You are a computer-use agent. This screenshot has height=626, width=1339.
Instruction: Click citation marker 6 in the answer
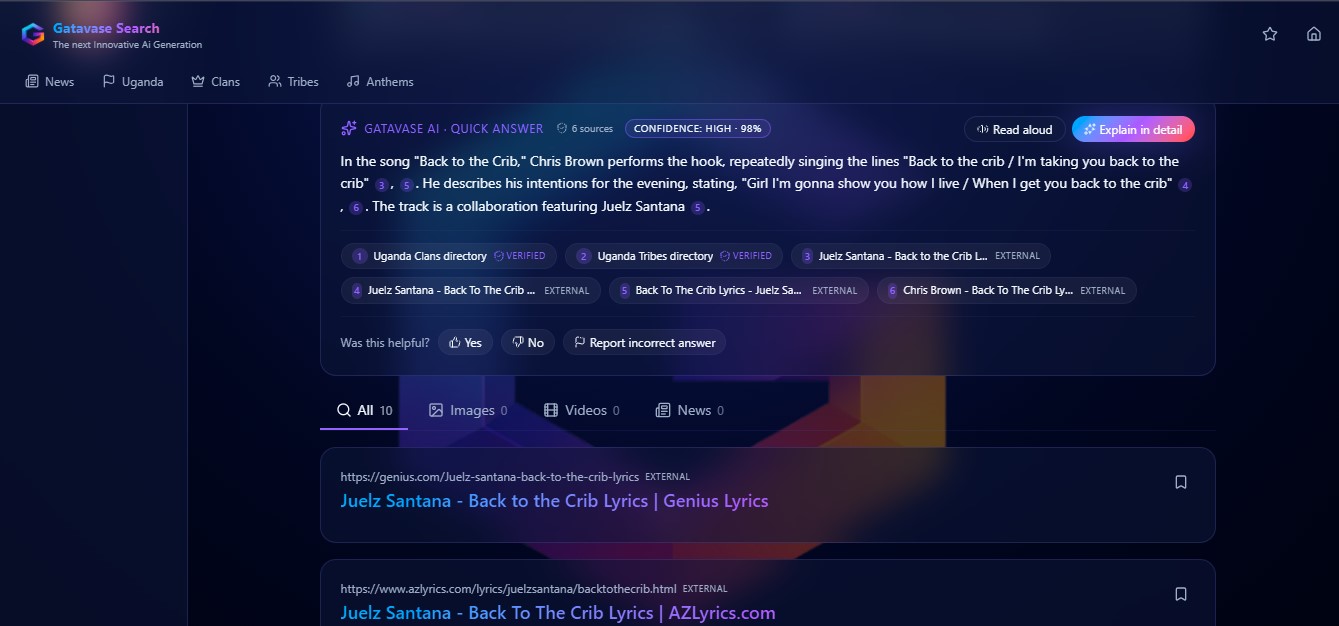pyautogui.click(x=356, y=208)
